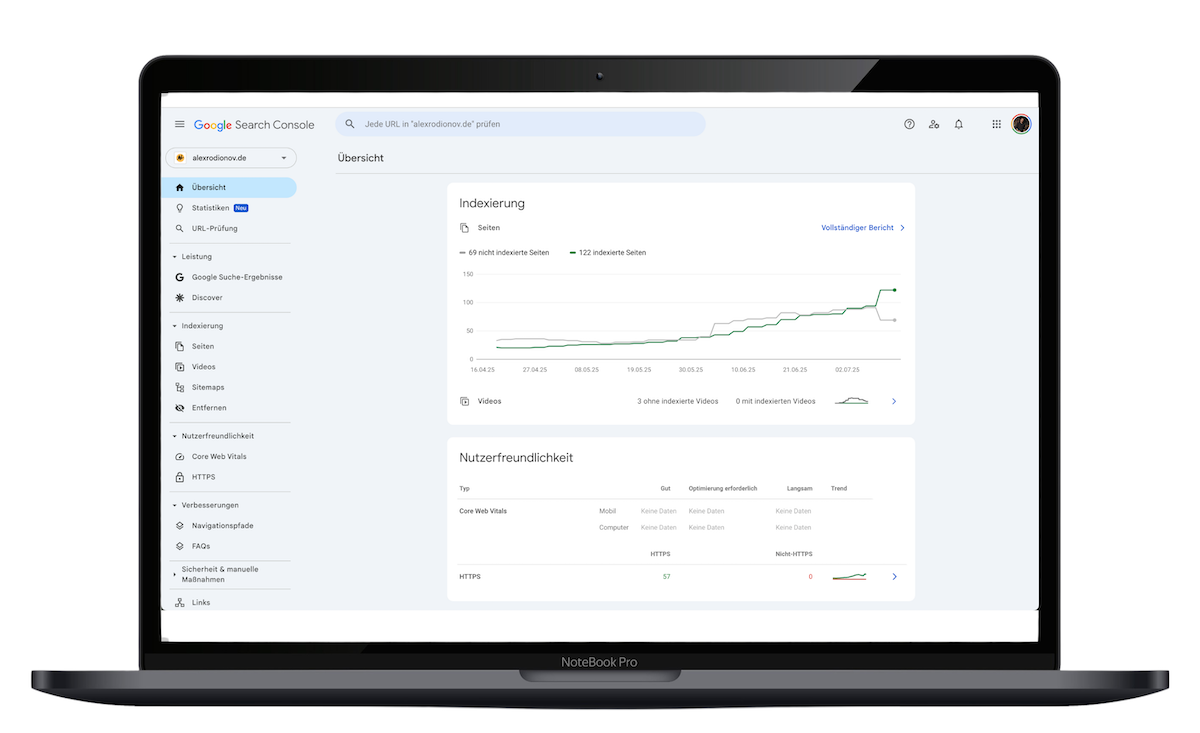The height and width of the screenshot is (733, 1200).
Task: Click 0 mit indexierten Videos text
Action: pos(776,401)
